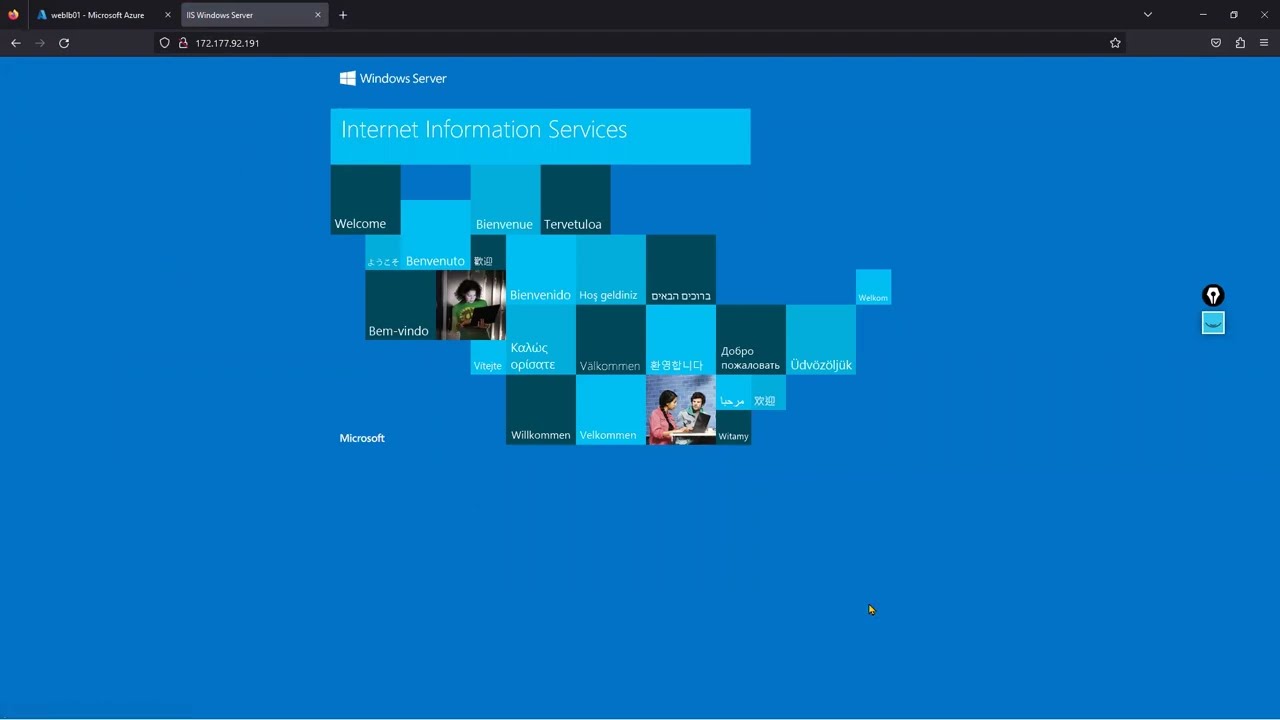Go forward to the next page

40,43
